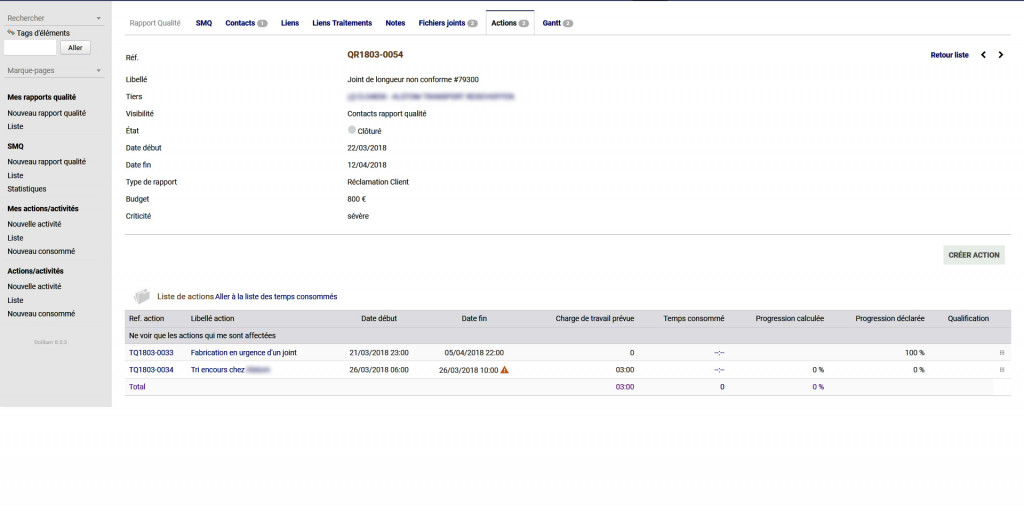Click Retour liste link

pyautogui.click(x=949, y=55)
